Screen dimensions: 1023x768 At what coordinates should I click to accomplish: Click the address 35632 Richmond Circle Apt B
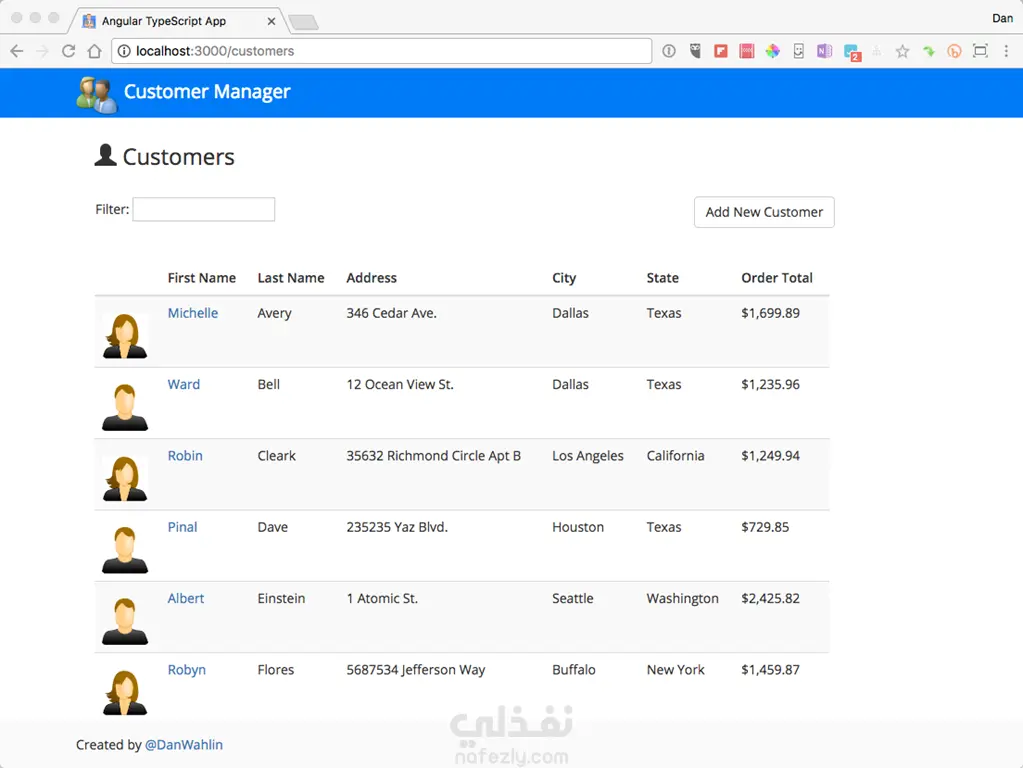pyautogui.click(x=433, y=455)
